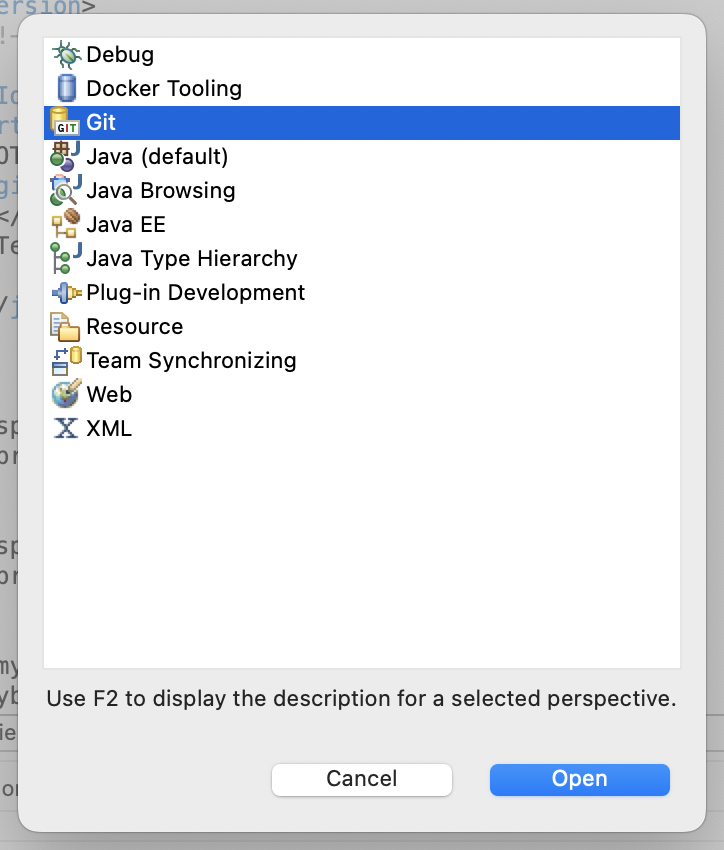
Task: Click the Java Browsing magnifier icon
Action: [x=65, y=190]
